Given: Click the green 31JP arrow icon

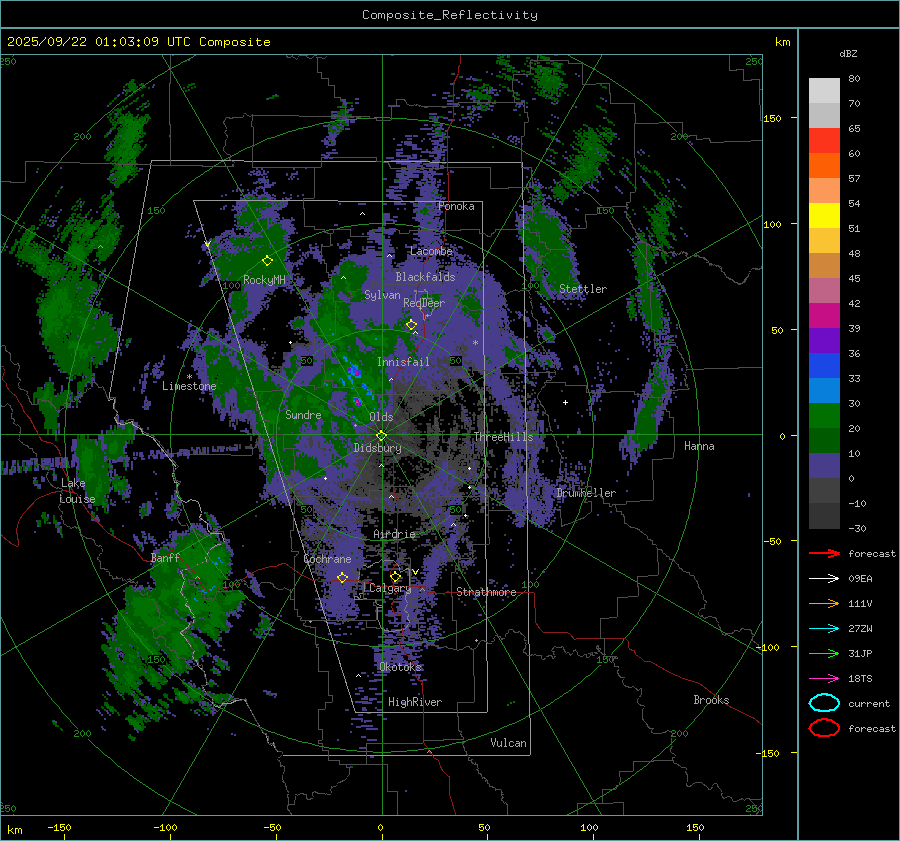Looking at the screenshot, I should 823,653.
